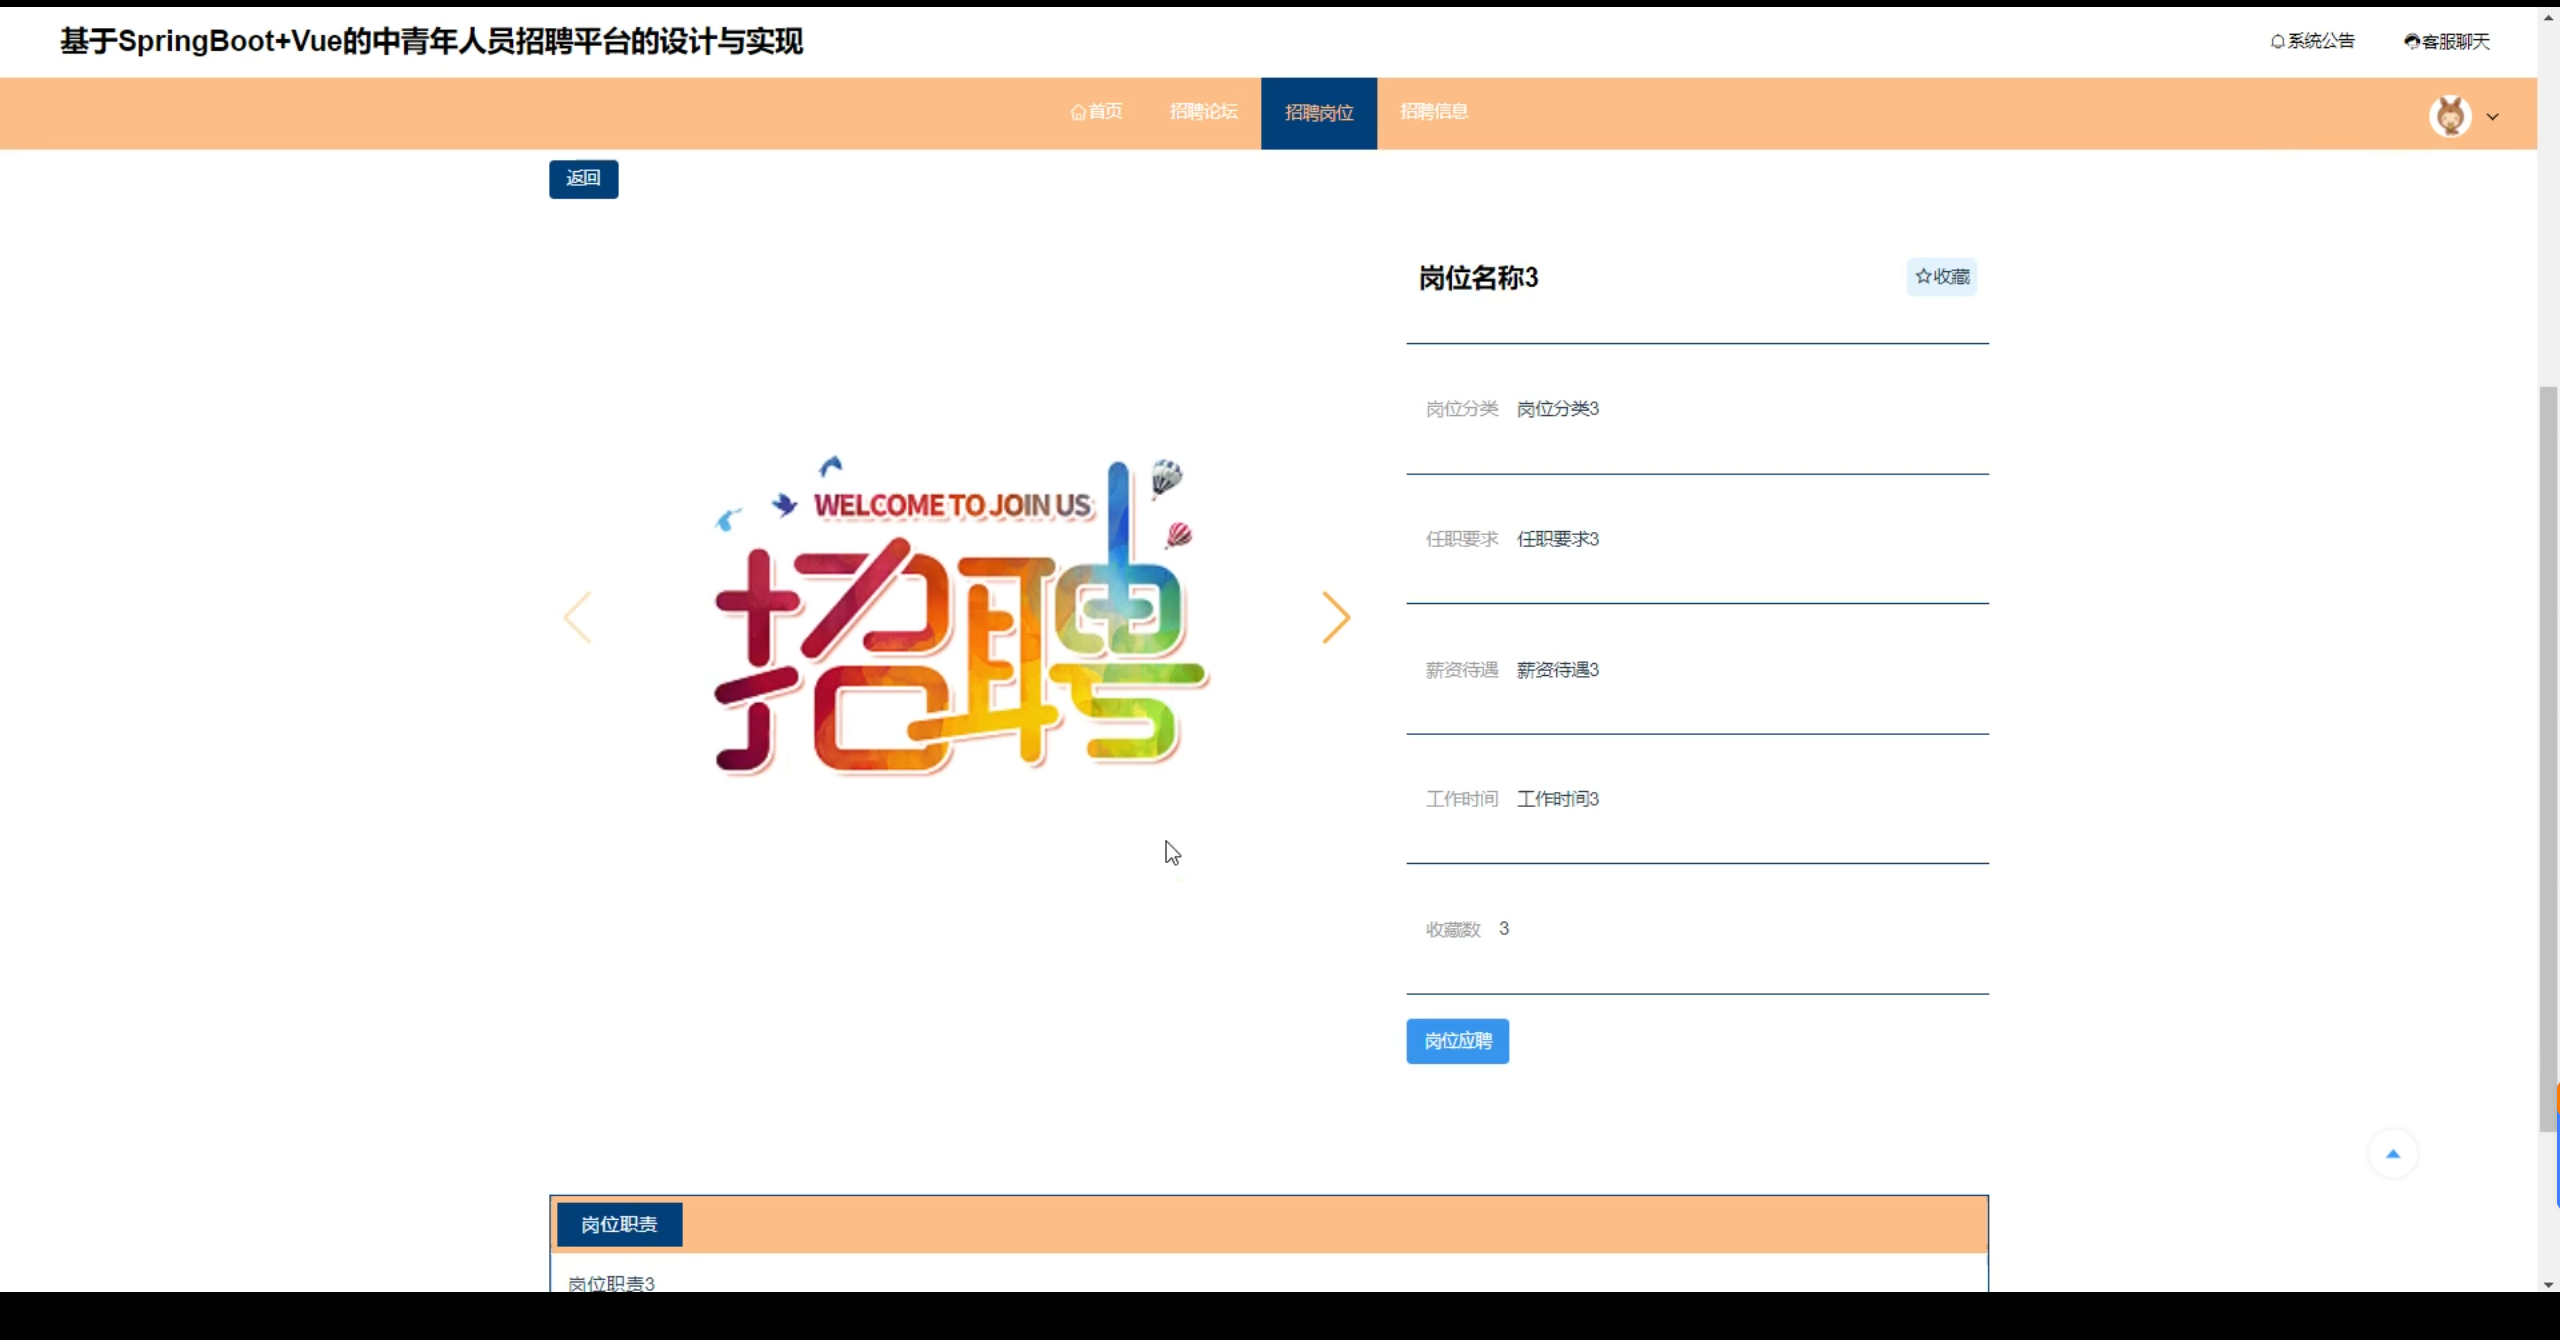
Task: Toggle favorite with the star 收藏 button
Action: (x=1941, y=277)
